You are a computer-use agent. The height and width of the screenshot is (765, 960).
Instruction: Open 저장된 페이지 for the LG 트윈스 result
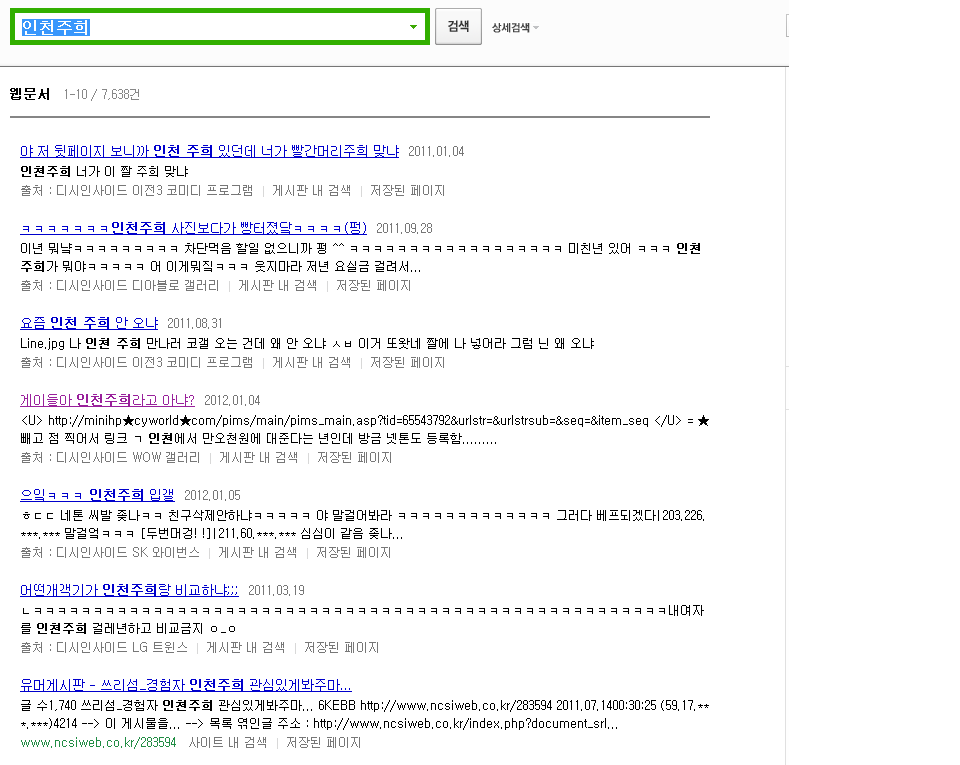tap(341, 647)
